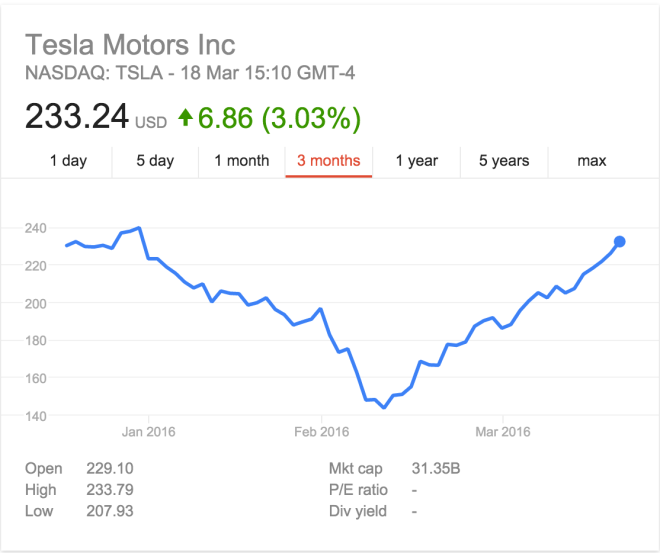Screen dimensions: 660x553
Task: Switch to the 5 day tab
Action: [155, 160]
